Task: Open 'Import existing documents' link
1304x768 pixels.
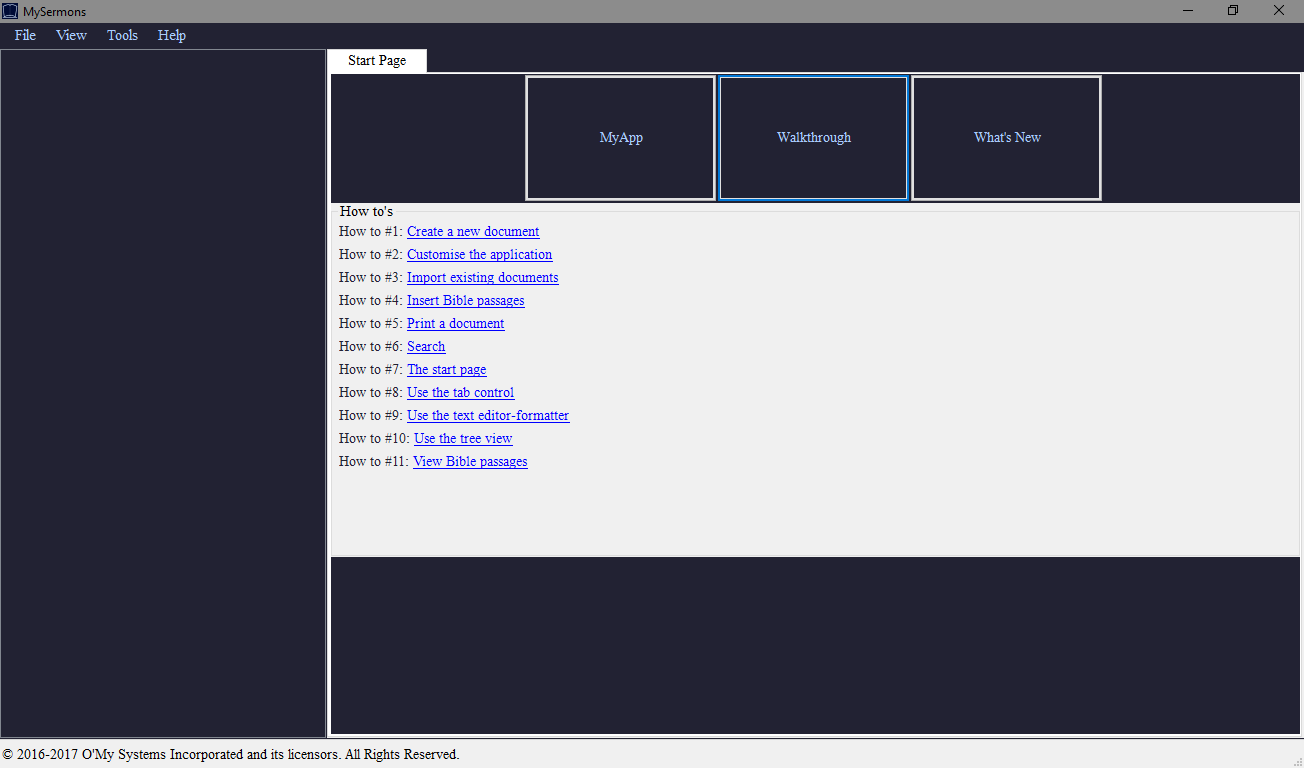Action: coord(482,278)
